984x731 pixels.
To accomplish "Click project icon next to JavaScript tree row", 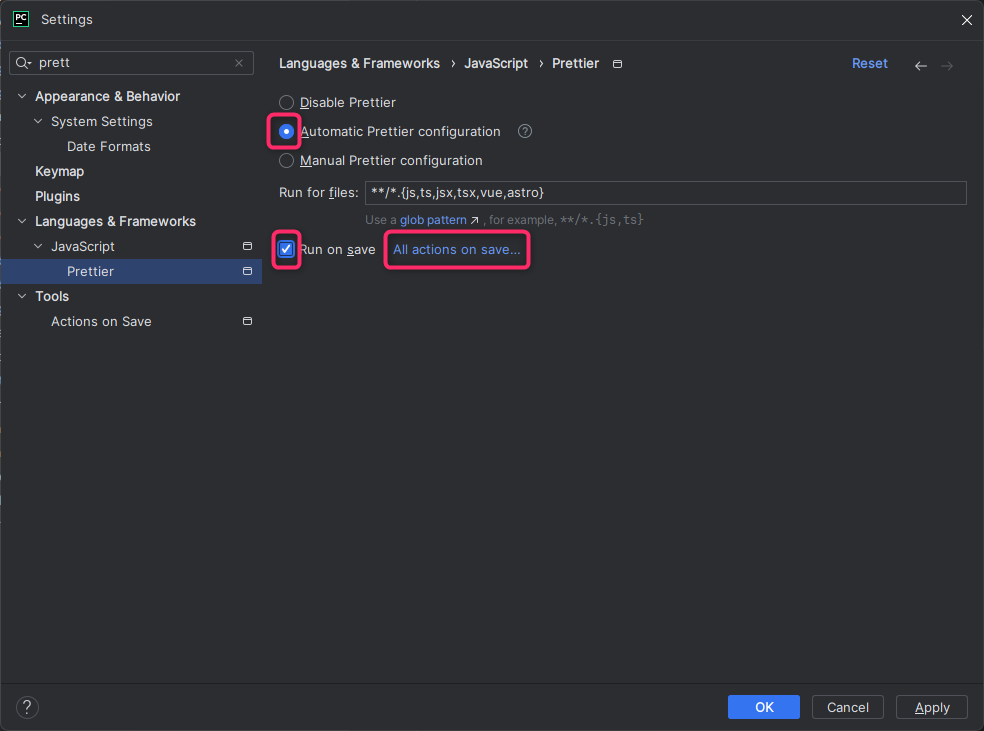I will [247, 246].
